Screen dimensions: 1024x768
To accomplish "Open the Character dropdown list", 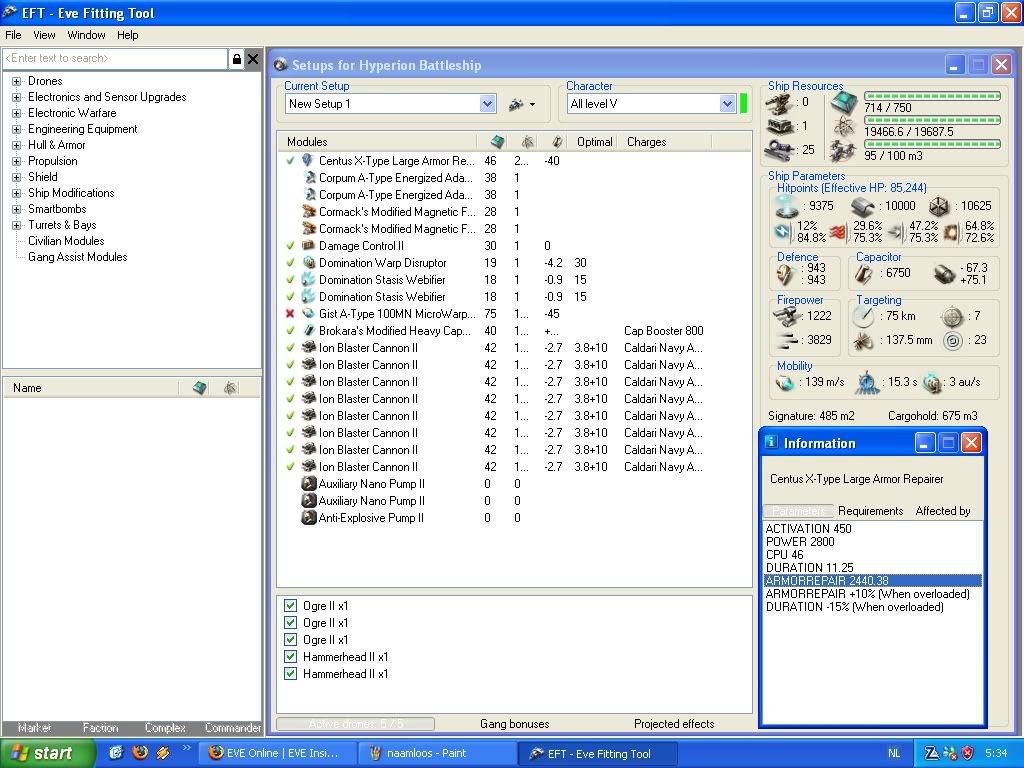I will point(727,104).
